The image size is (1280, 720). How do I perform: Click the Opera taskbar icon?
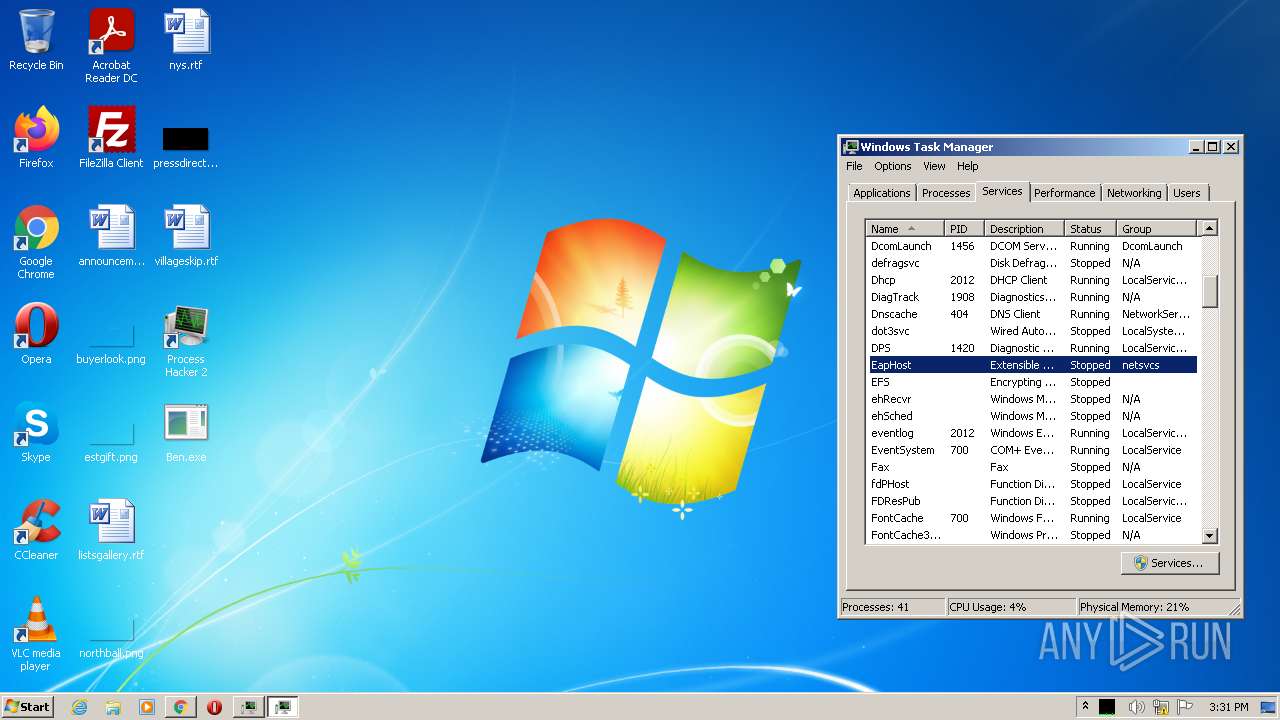pos(214,707)
